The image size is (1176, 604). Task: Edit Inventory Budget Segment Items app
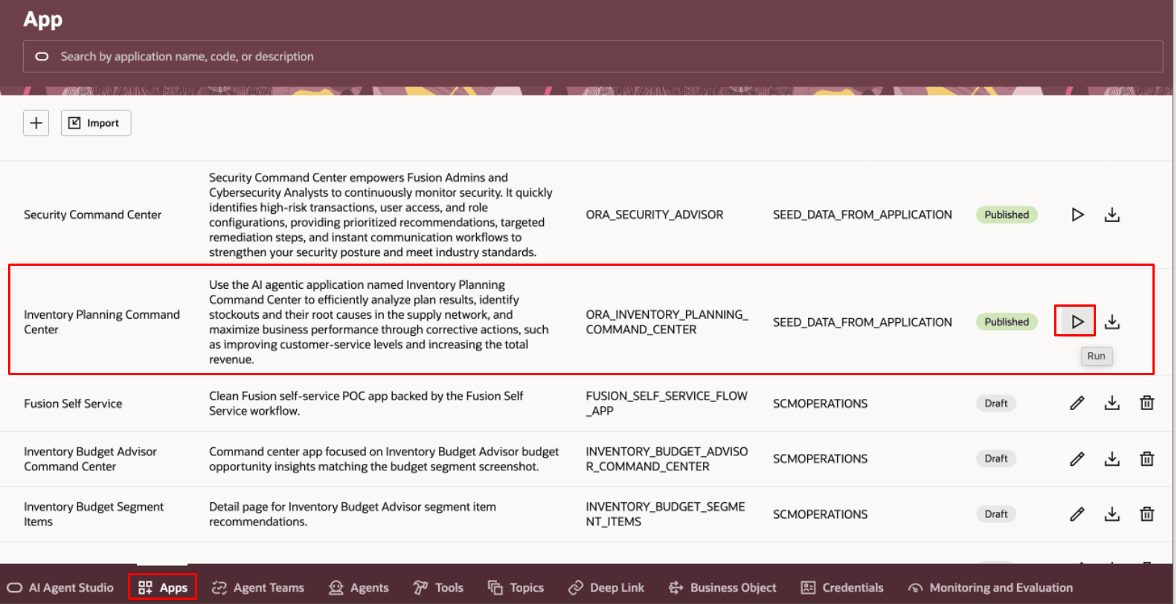[x=1077, y=514]
